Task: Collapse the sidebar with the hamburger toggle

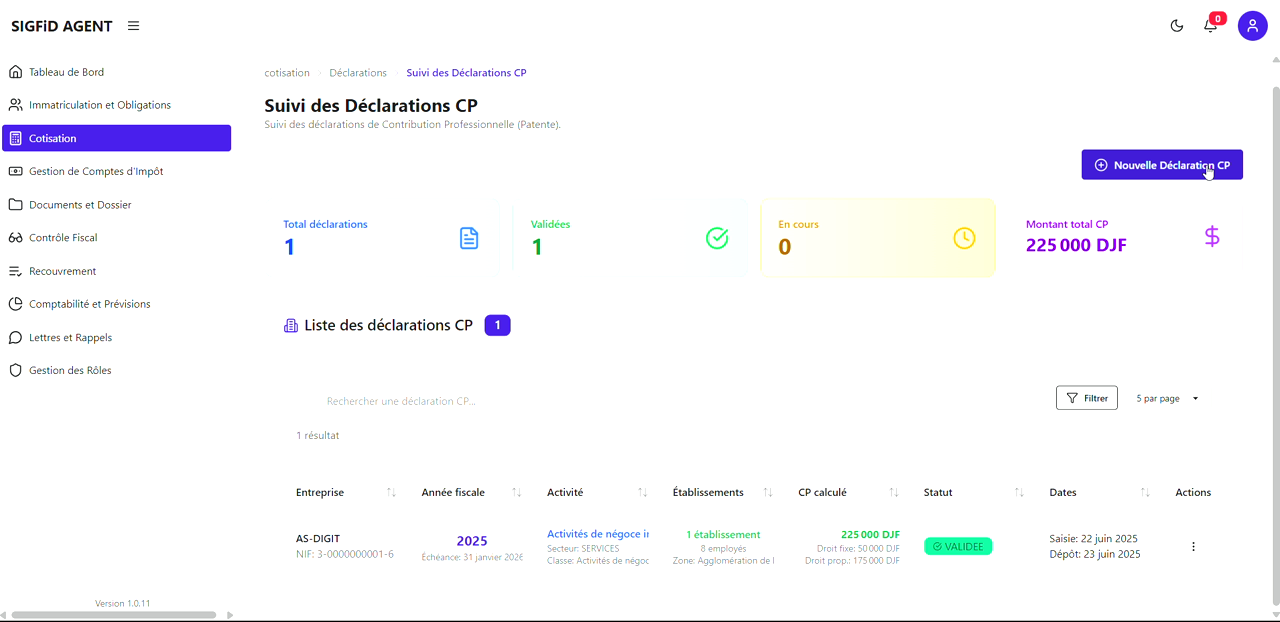Action: tap(133, 25)
